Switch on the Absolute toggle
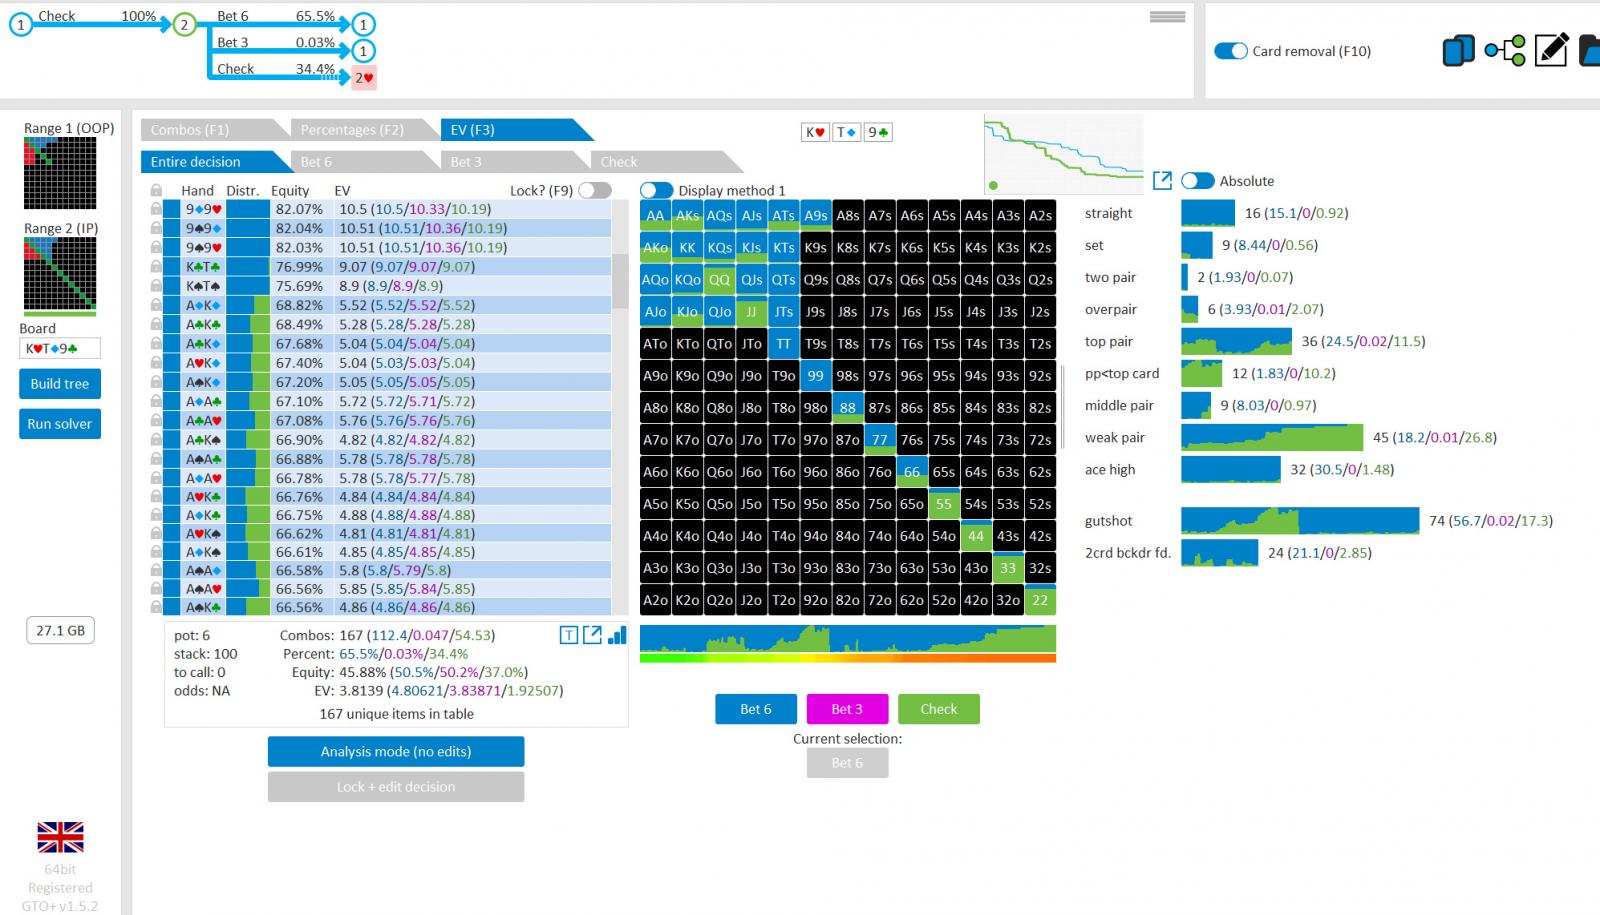The image size is (1600, 915). [1197, 181]
